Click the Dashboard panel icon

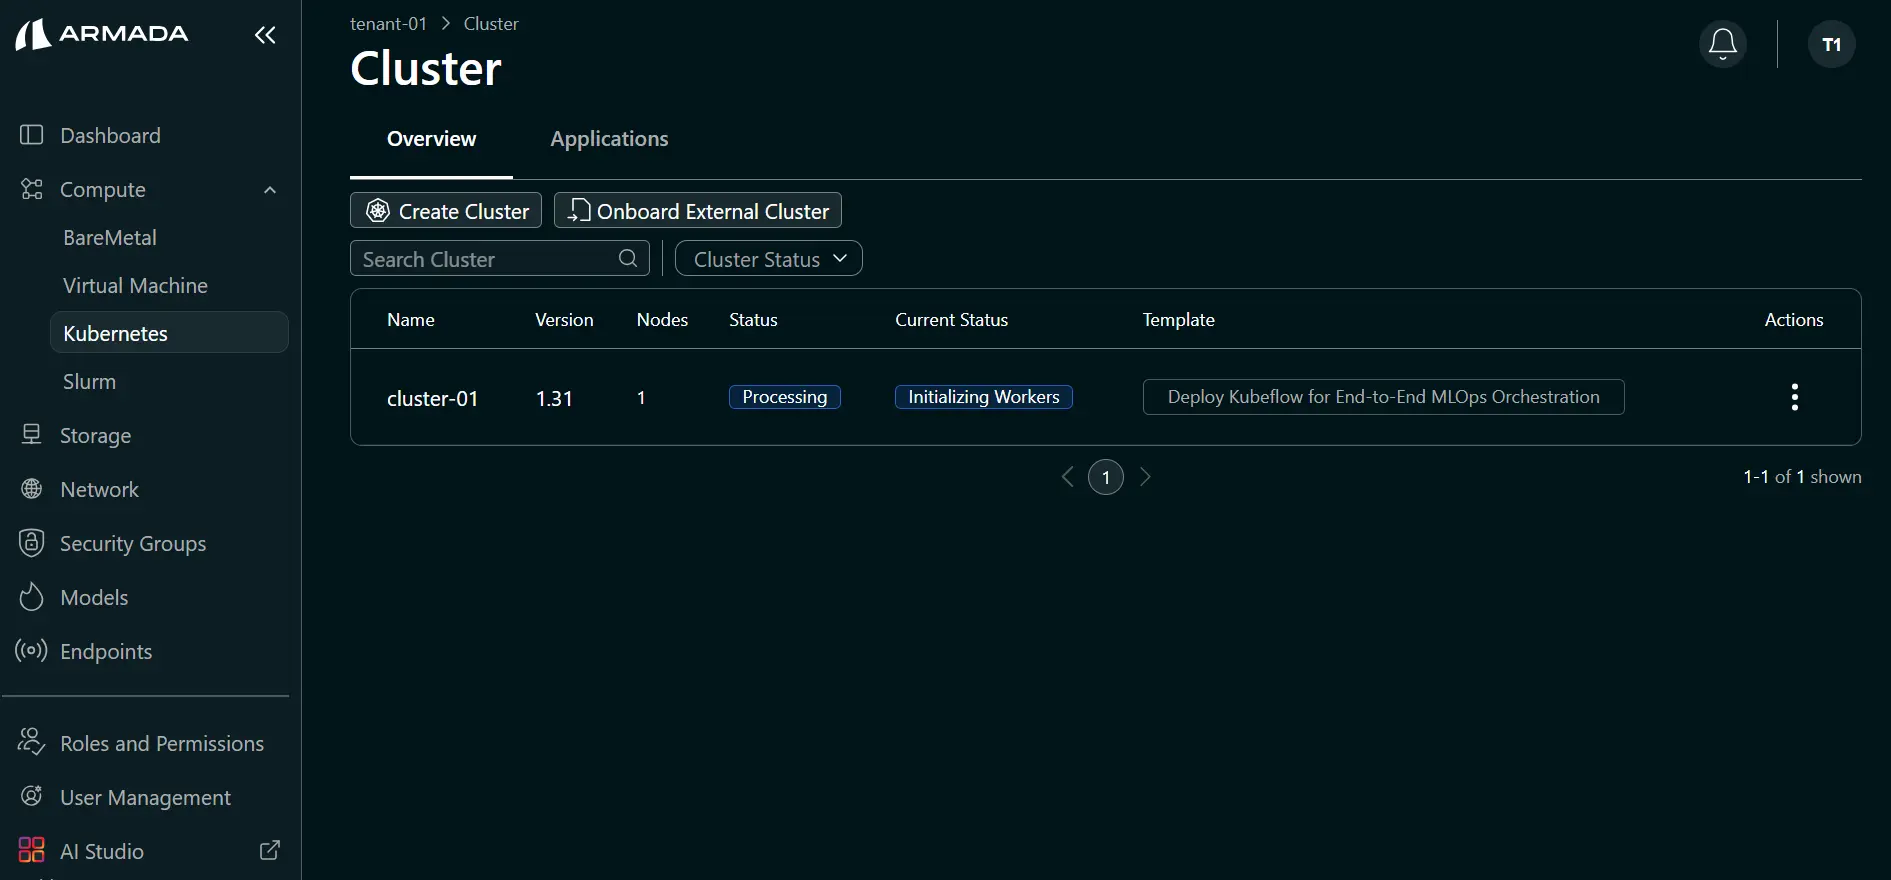tap(32, 135)
